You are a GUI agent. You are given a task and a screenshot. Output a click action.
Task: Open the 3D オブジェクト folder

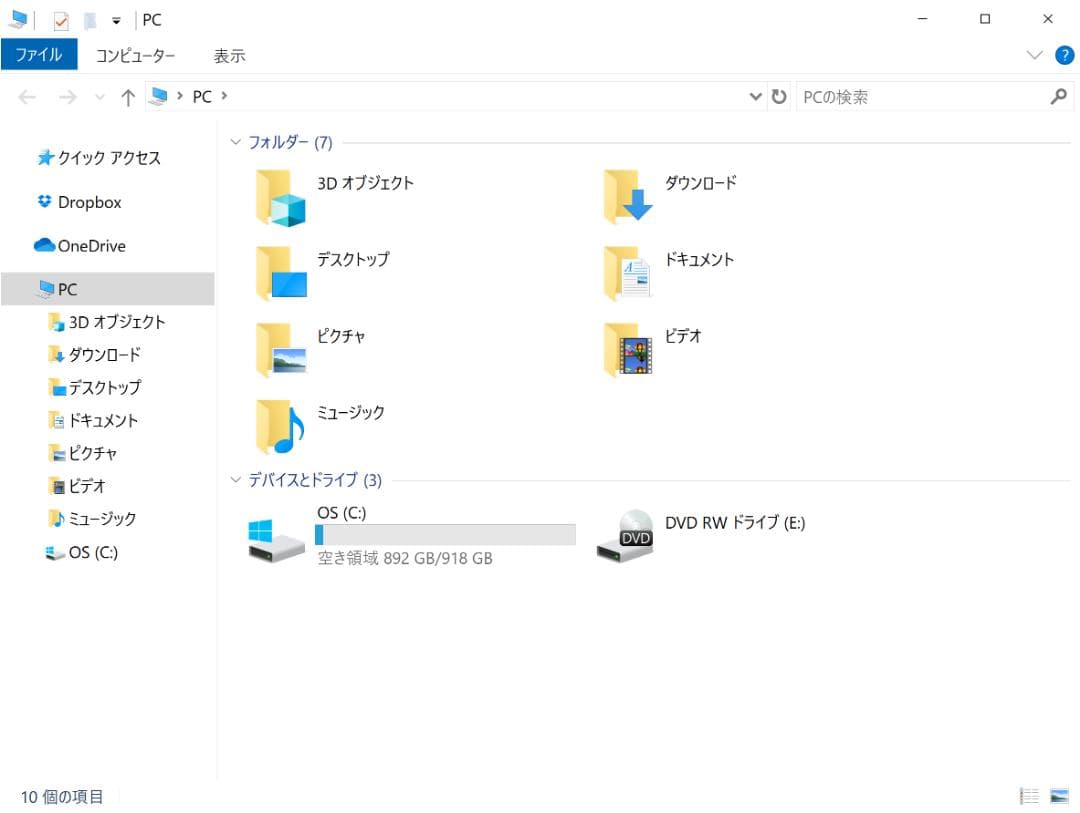coord(280,196)
